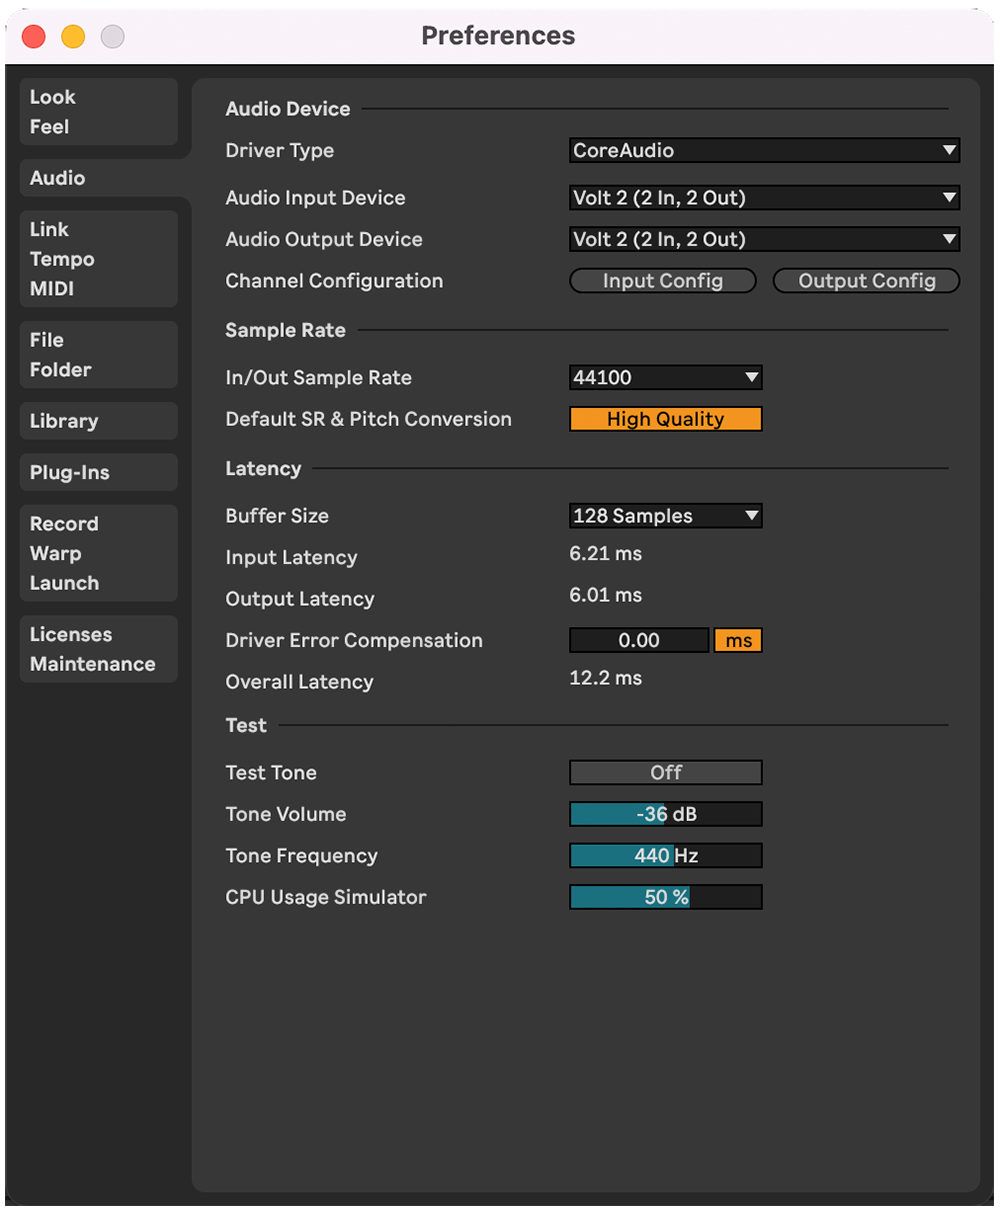
Task: Switch to the Look Feel tab
Action: pyautogui.click(x=98, y=112)
